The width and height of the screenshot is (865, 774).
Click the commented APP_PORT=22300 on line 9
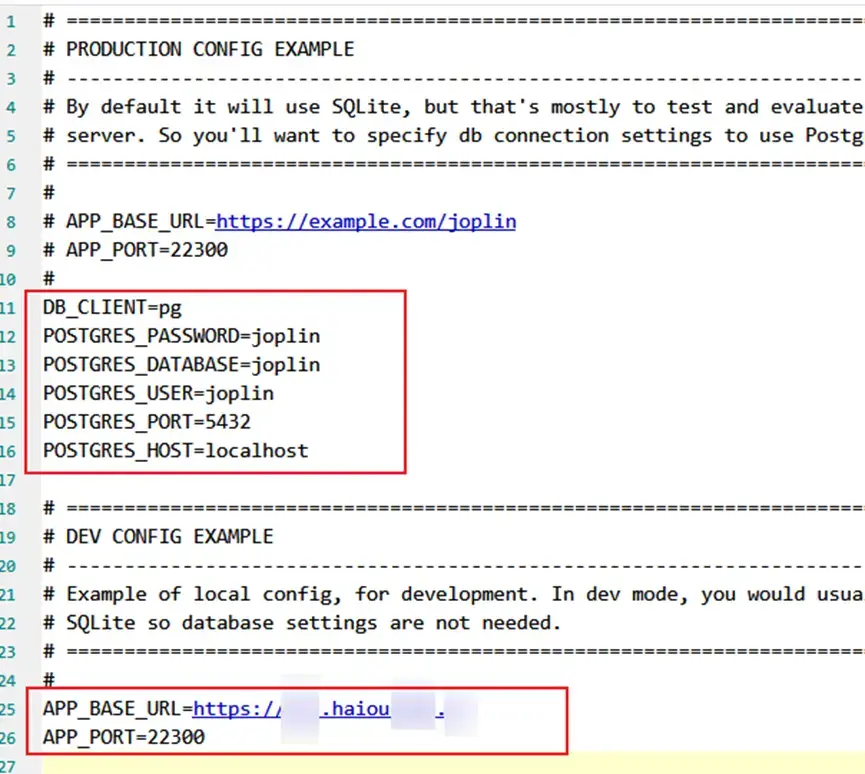tap(146, 250)
